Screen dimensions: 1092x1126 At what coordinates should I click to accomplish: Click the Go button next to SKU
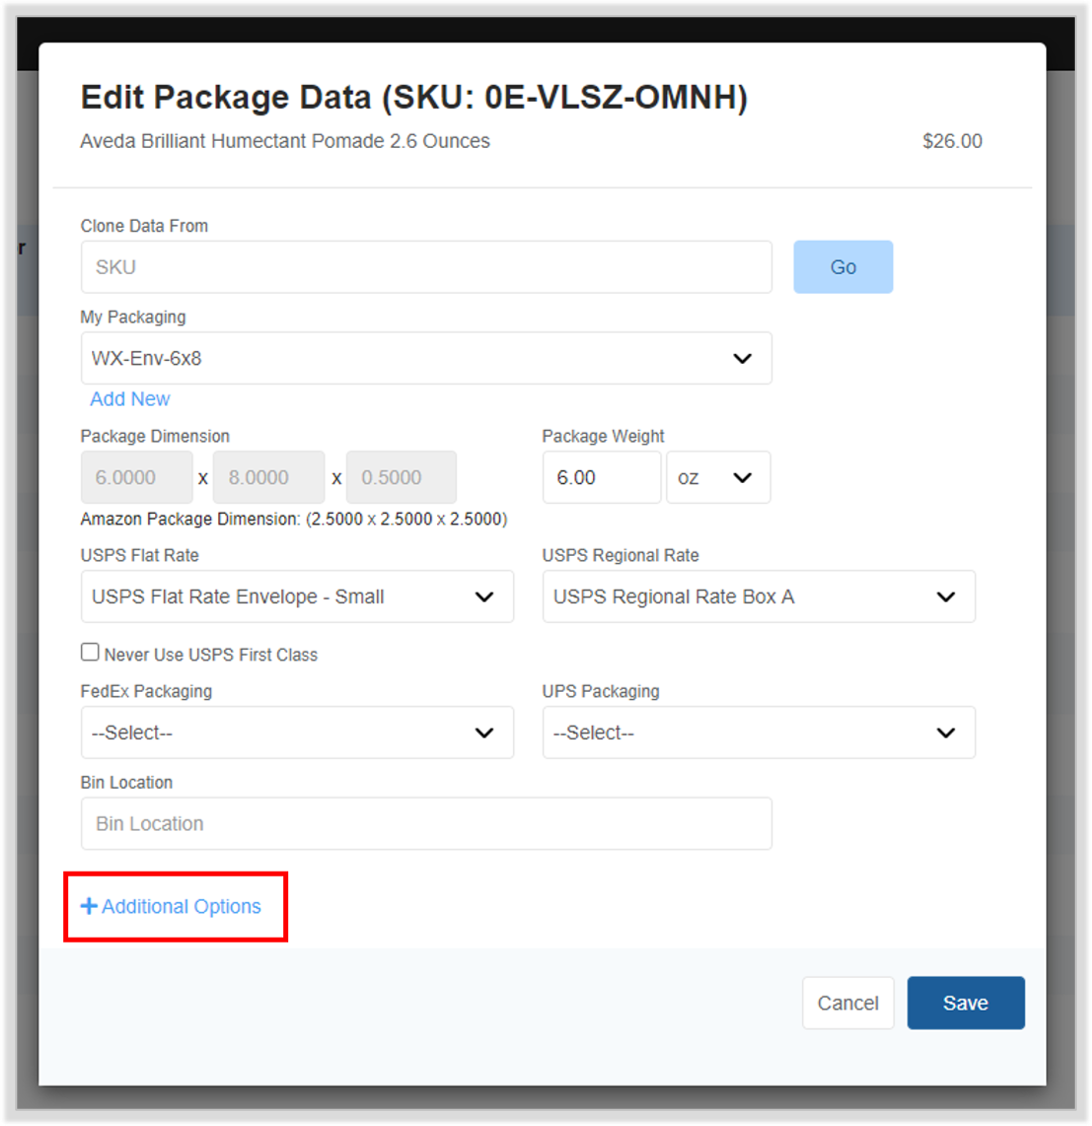843,267
